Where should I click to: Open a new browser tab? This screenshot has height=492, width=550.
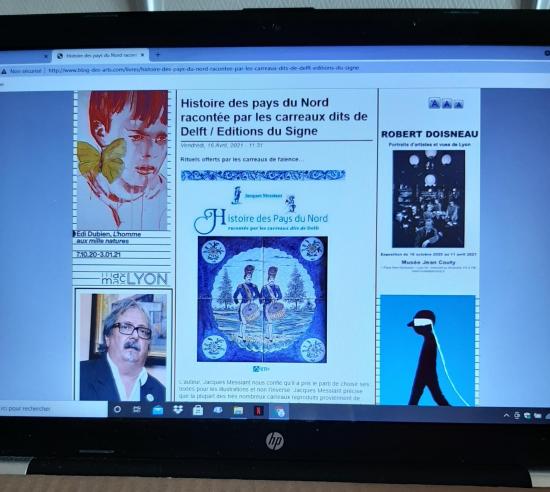click(x=157, y=55)
